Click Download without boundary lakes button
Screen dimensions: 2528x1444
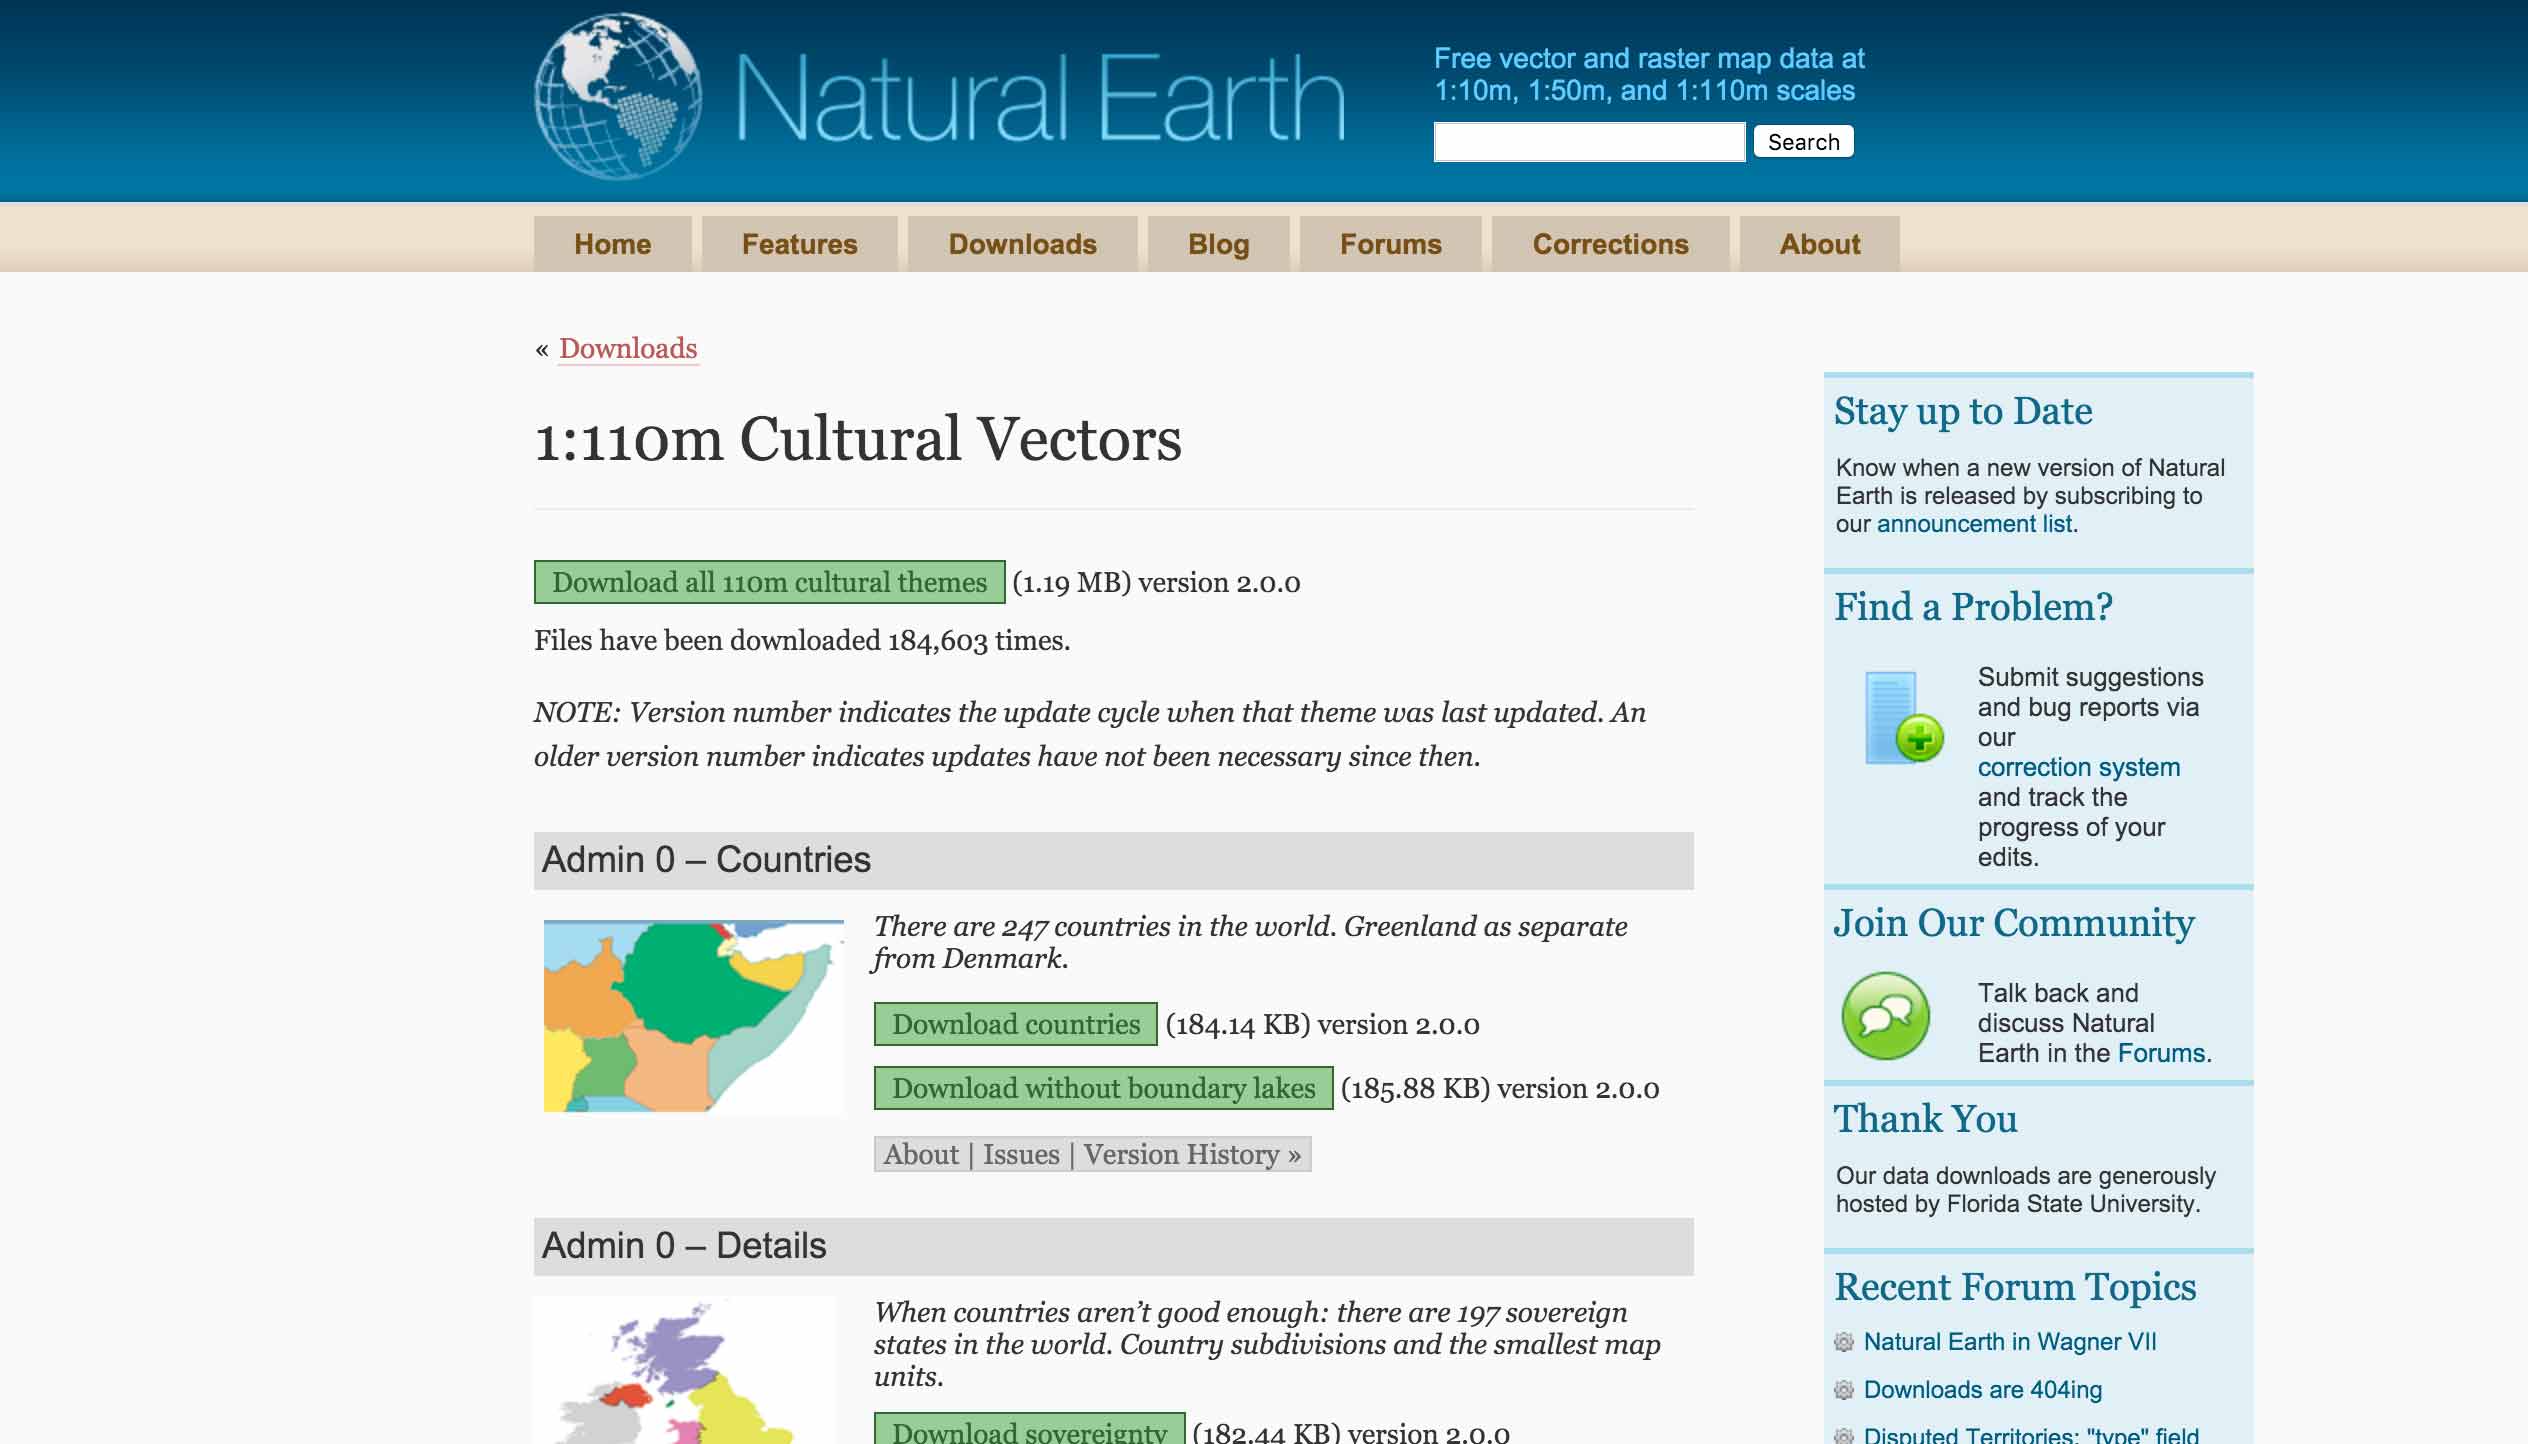click(x=1103, y=1088)
